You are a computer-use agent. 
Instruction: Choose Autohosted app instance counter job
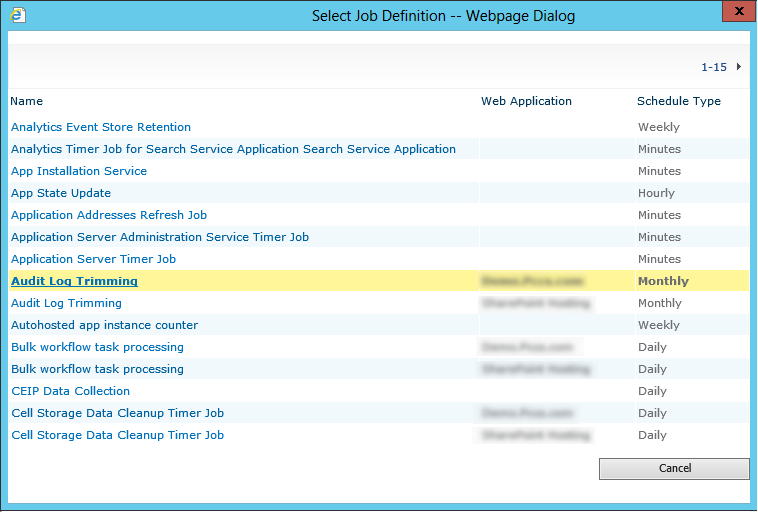(x=105, y=325)
